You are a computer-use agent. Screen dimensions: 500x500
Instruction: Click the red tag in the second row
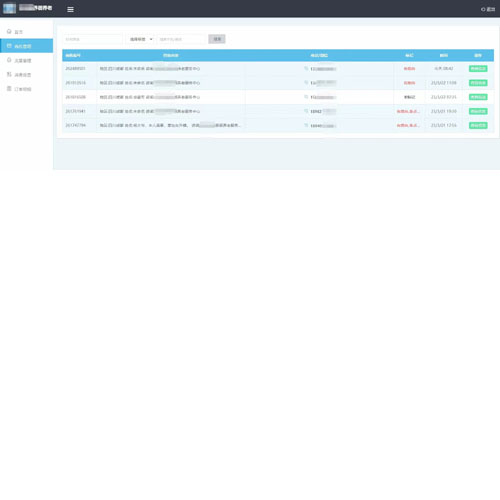409,83
